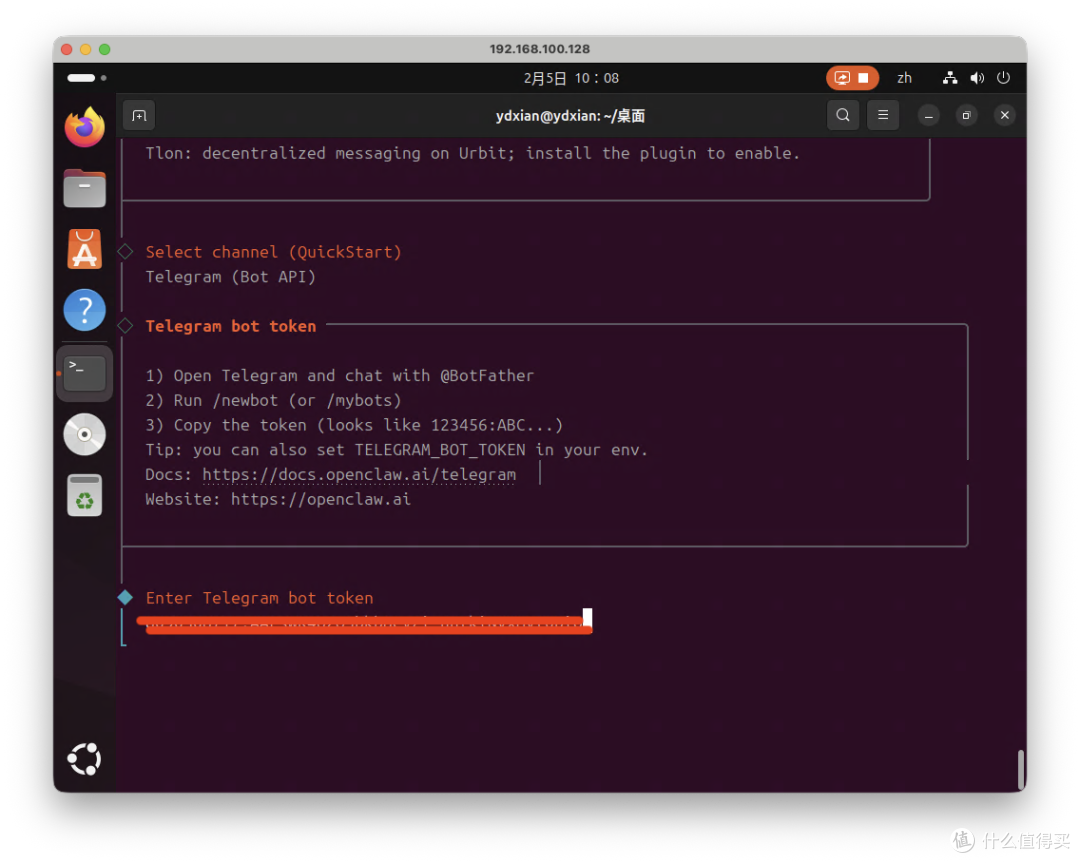Click the terminal scrollbar thumb

coord(1021,769)
